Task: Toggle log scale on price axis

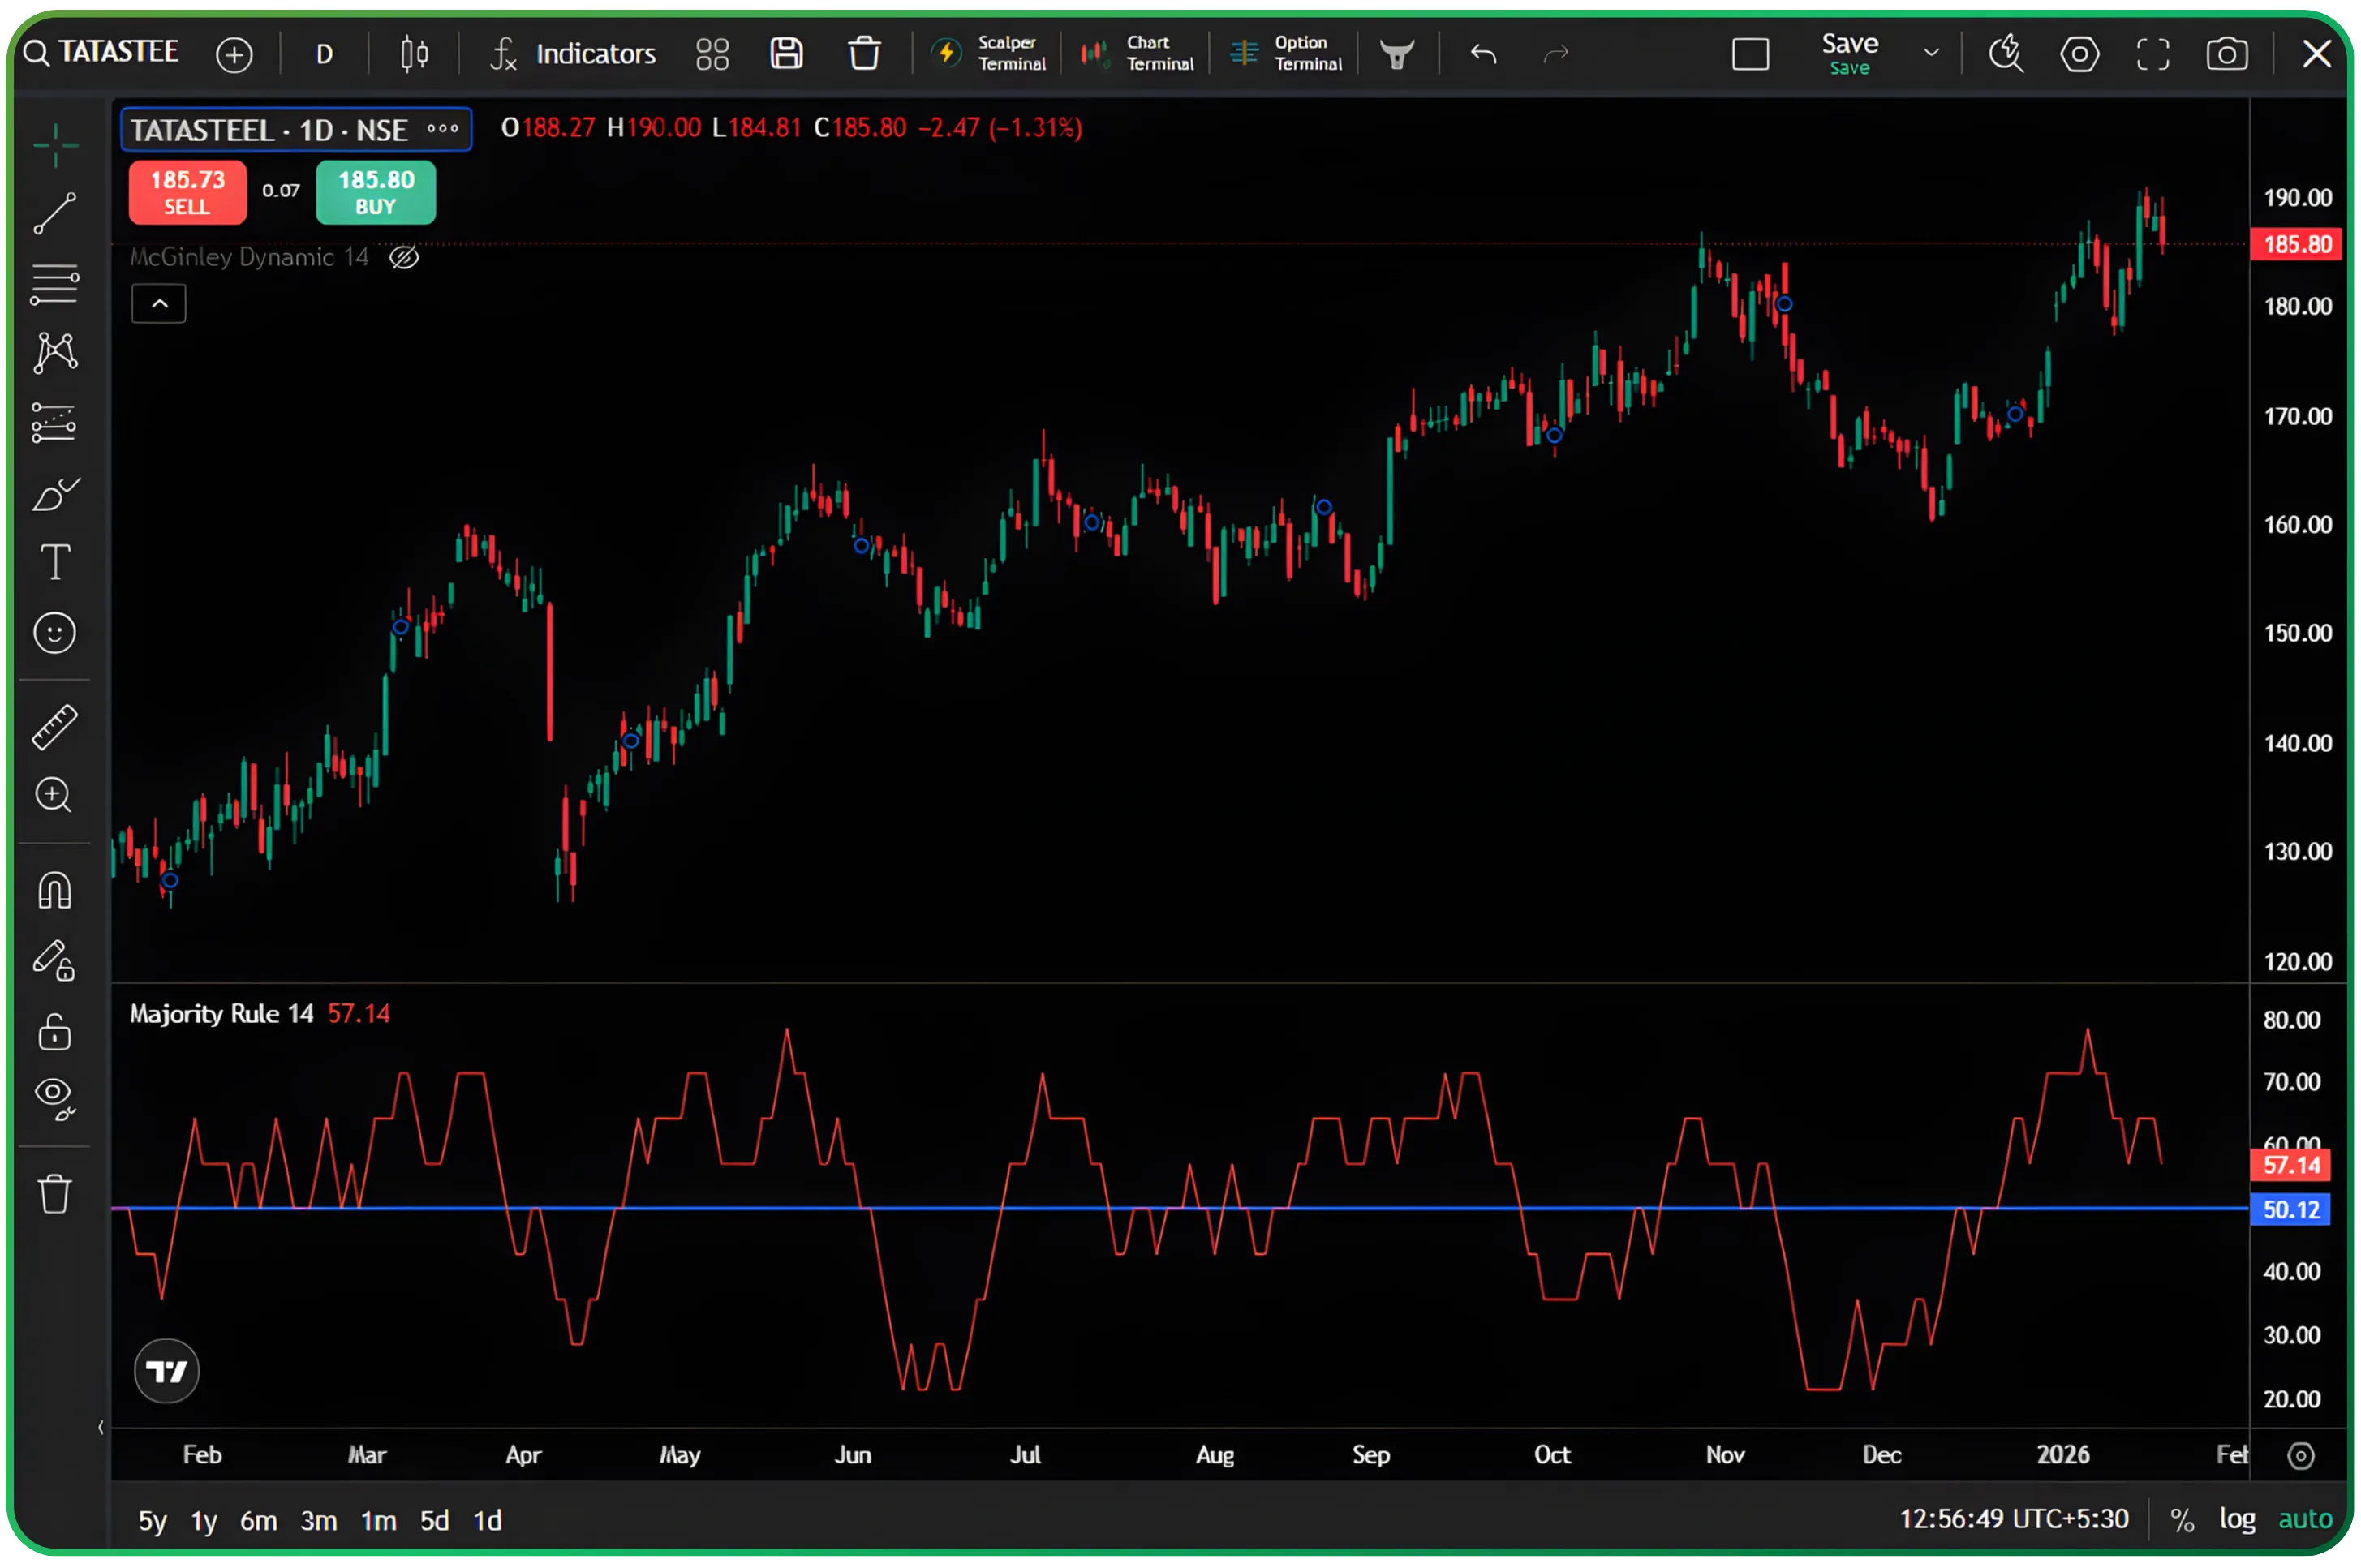Action: pyautogui.click(x=2236, y=1520)
